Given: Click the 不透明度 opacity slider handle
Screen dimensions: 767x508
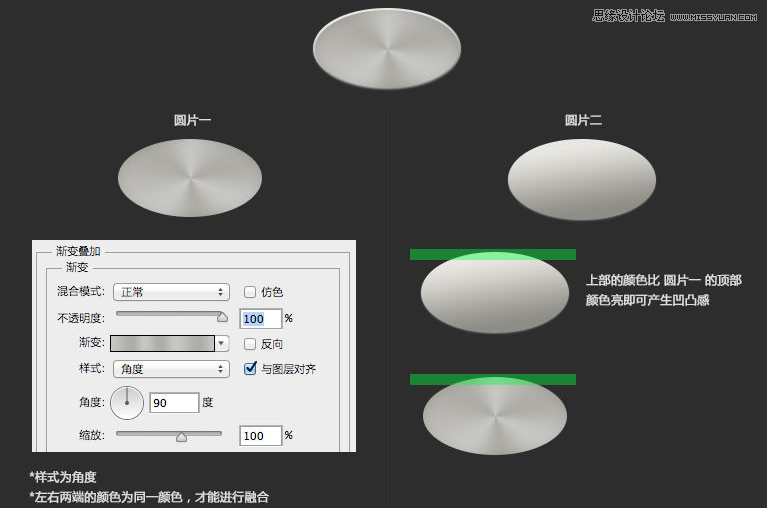Looking at the screenshot, I should point(222,317).
